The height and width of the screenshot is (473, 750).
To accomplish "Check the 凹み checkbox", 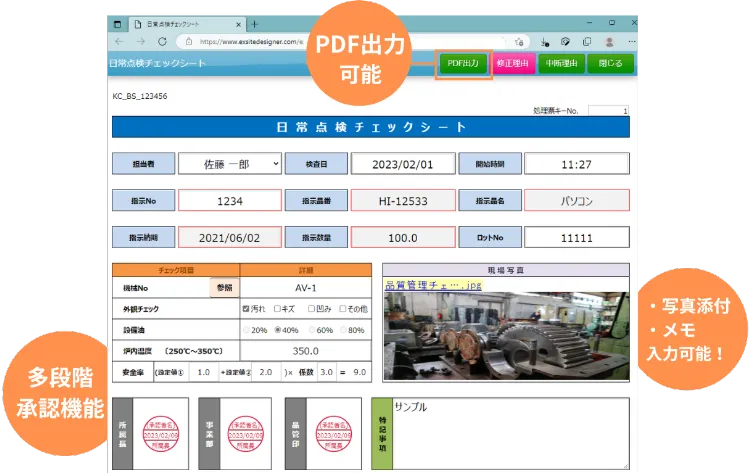I will coord(311,309).
